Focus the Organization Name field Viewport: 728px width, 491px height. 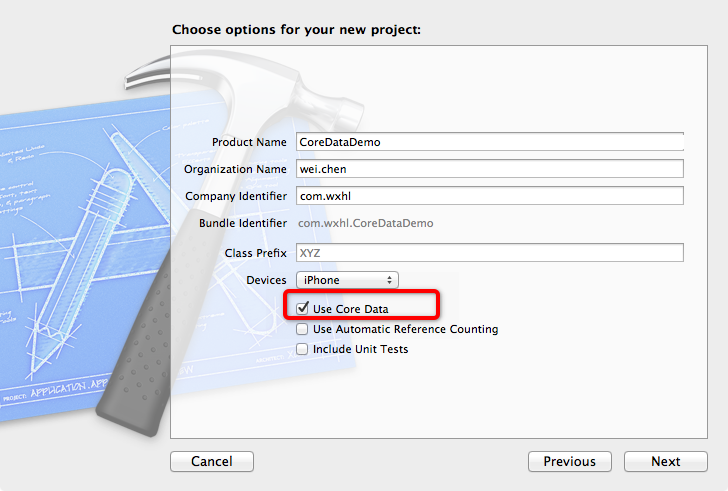[489, 169]
